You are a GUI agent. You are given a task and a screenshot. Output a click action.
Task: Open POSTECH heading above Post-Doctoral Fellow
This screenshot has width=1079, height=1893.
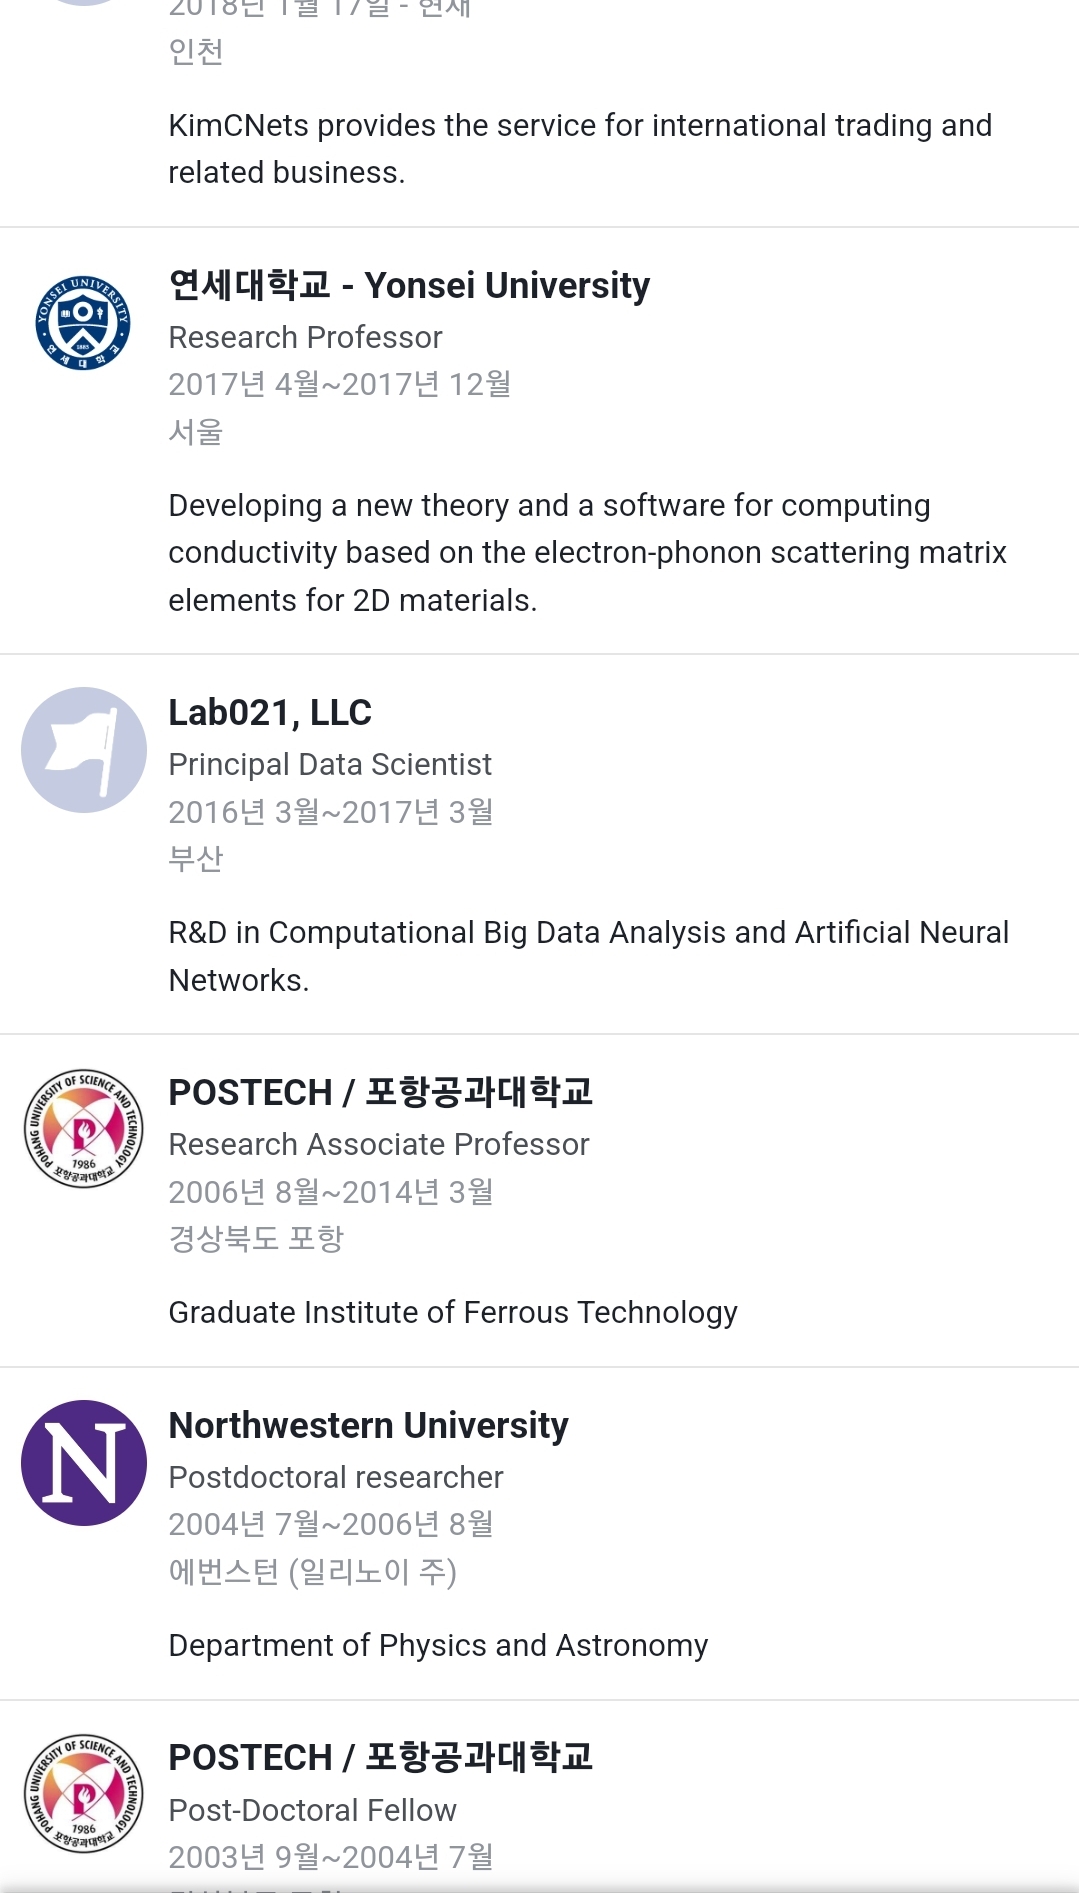coord(380,1757)
